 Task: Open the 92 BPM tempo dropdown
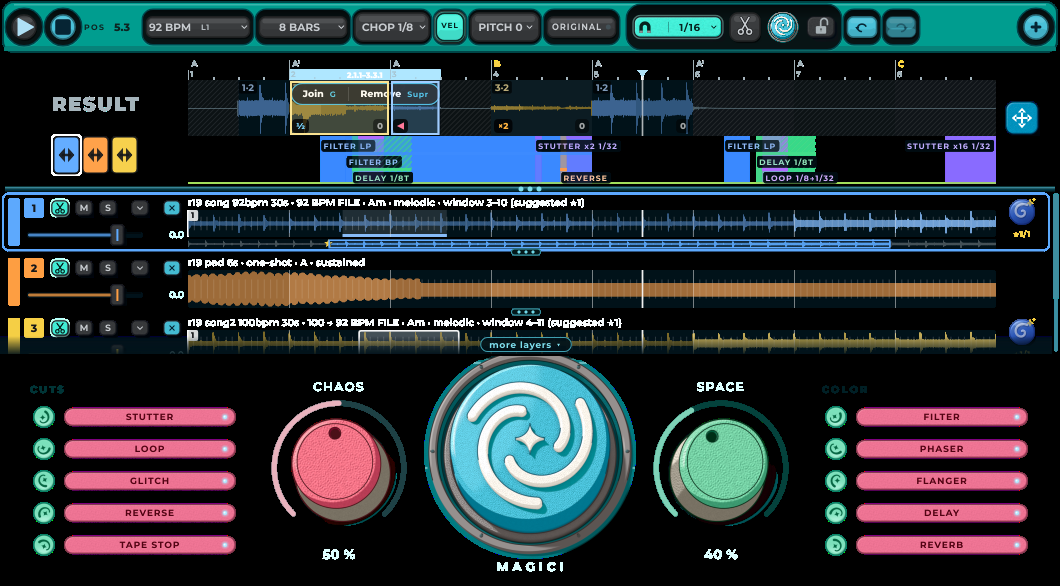pyautogui.click(x=197, y=27)
